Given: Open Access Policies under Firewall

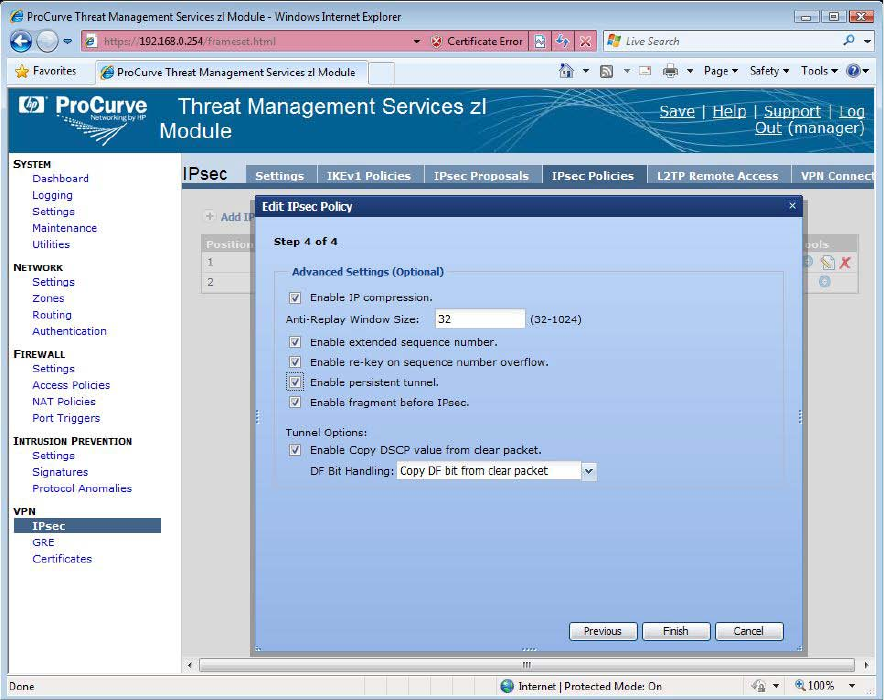Looking at the screenshot, I should pyautogui.click(x=71, y=386).
